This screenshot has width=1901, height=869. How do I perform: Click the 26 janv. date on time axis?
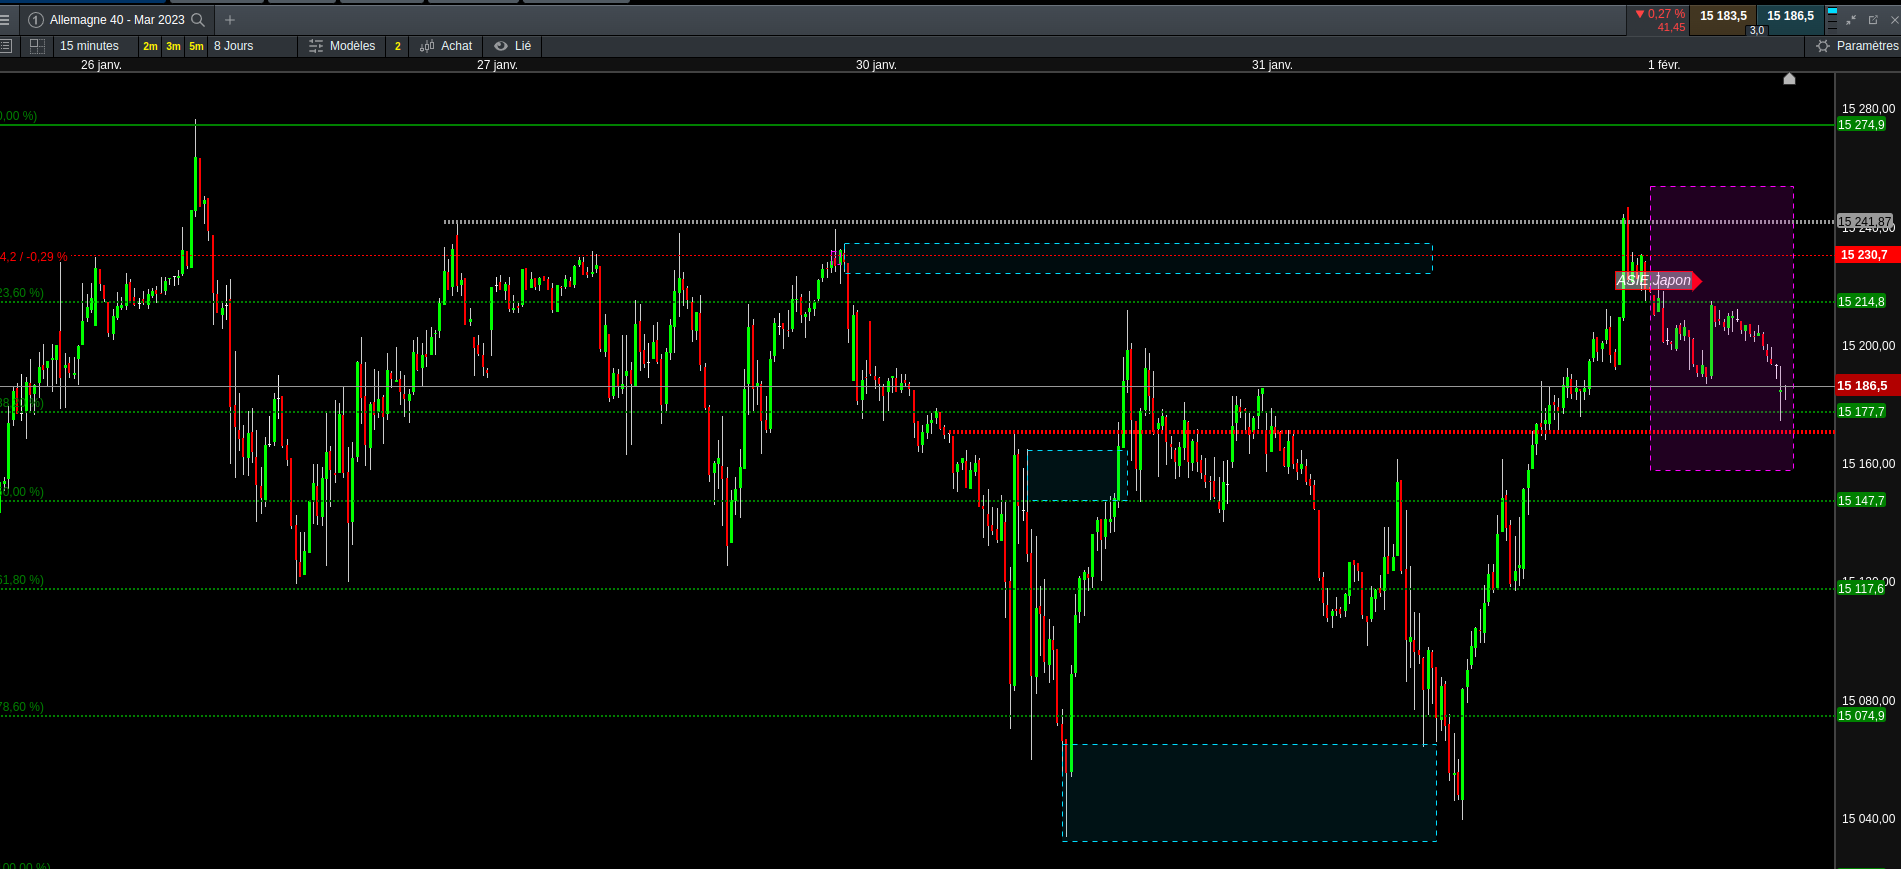[x=101, y=65]
